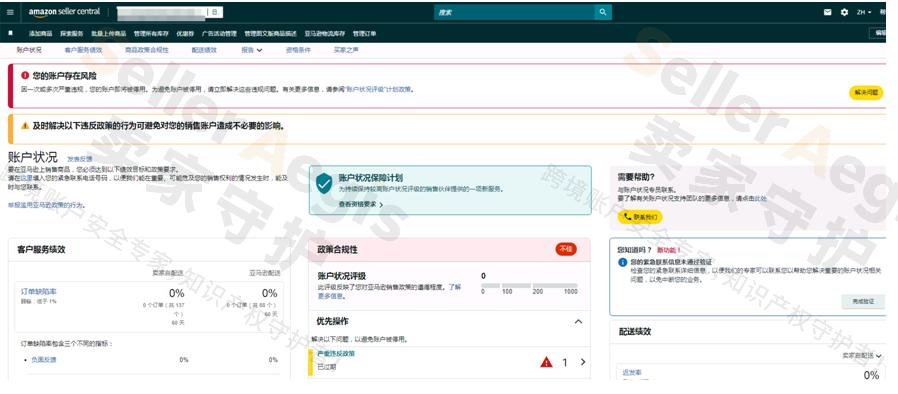Click the bookmark icon in favorites bar

pyautogui.click(x=10, y=33)
